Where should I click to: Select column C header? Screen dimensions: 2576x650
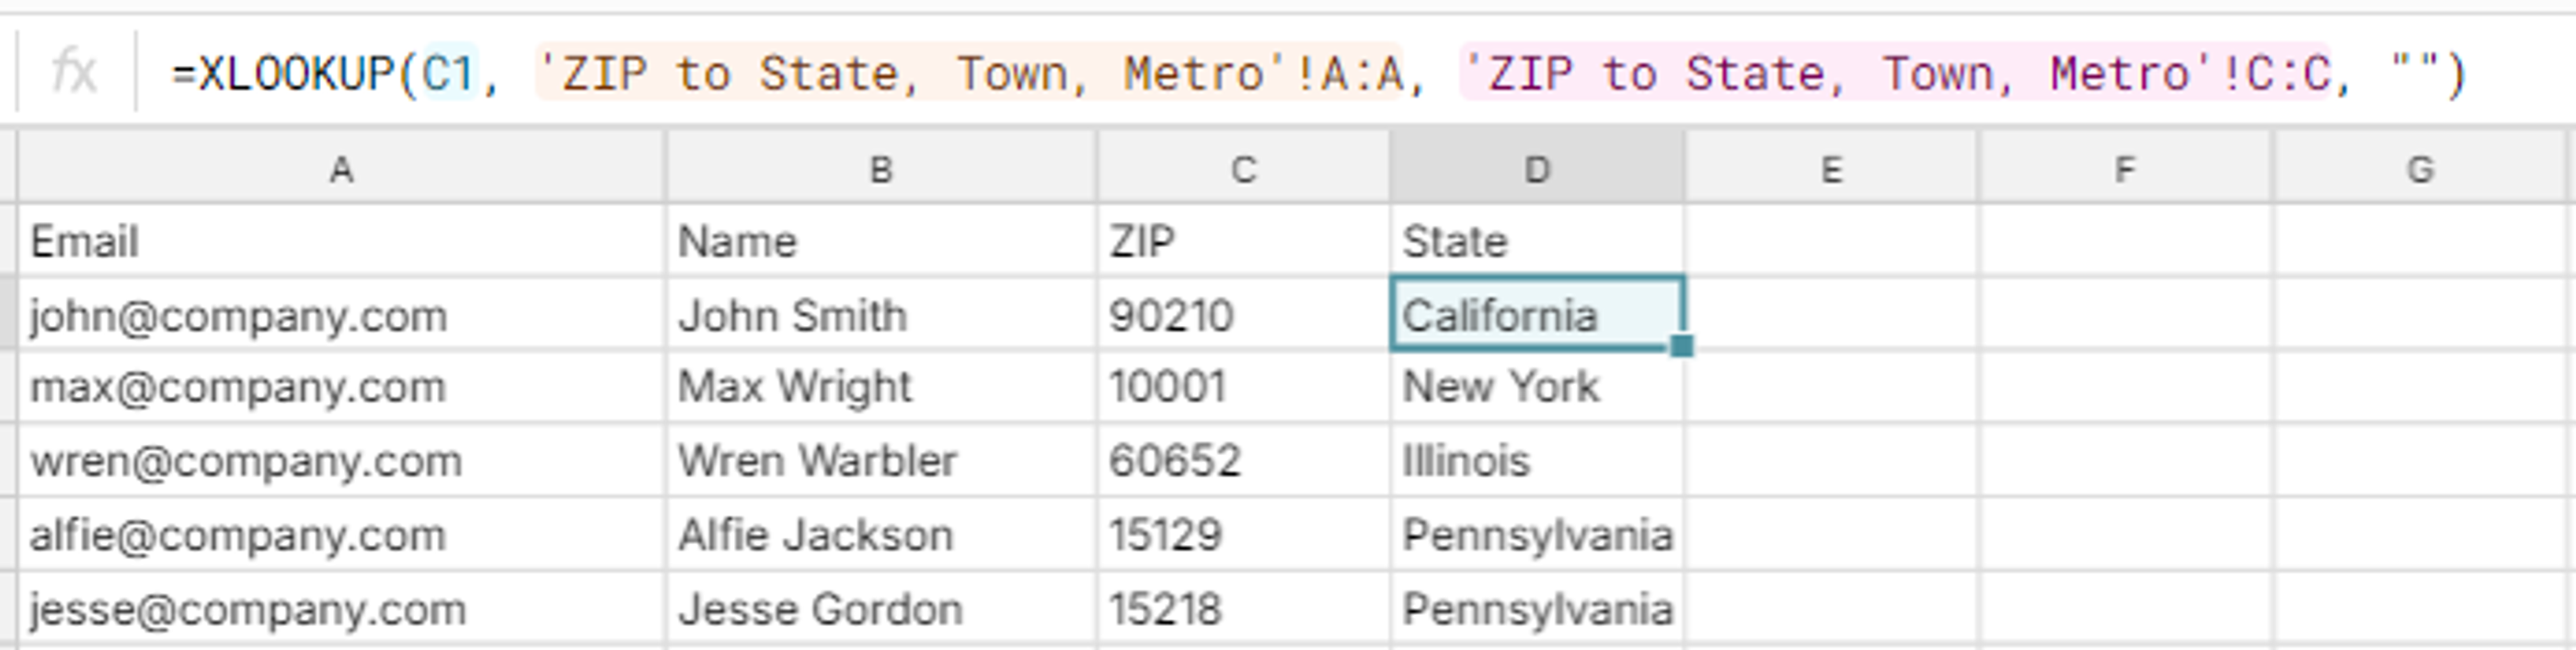pyautogui.click(x=1245, y=168)
